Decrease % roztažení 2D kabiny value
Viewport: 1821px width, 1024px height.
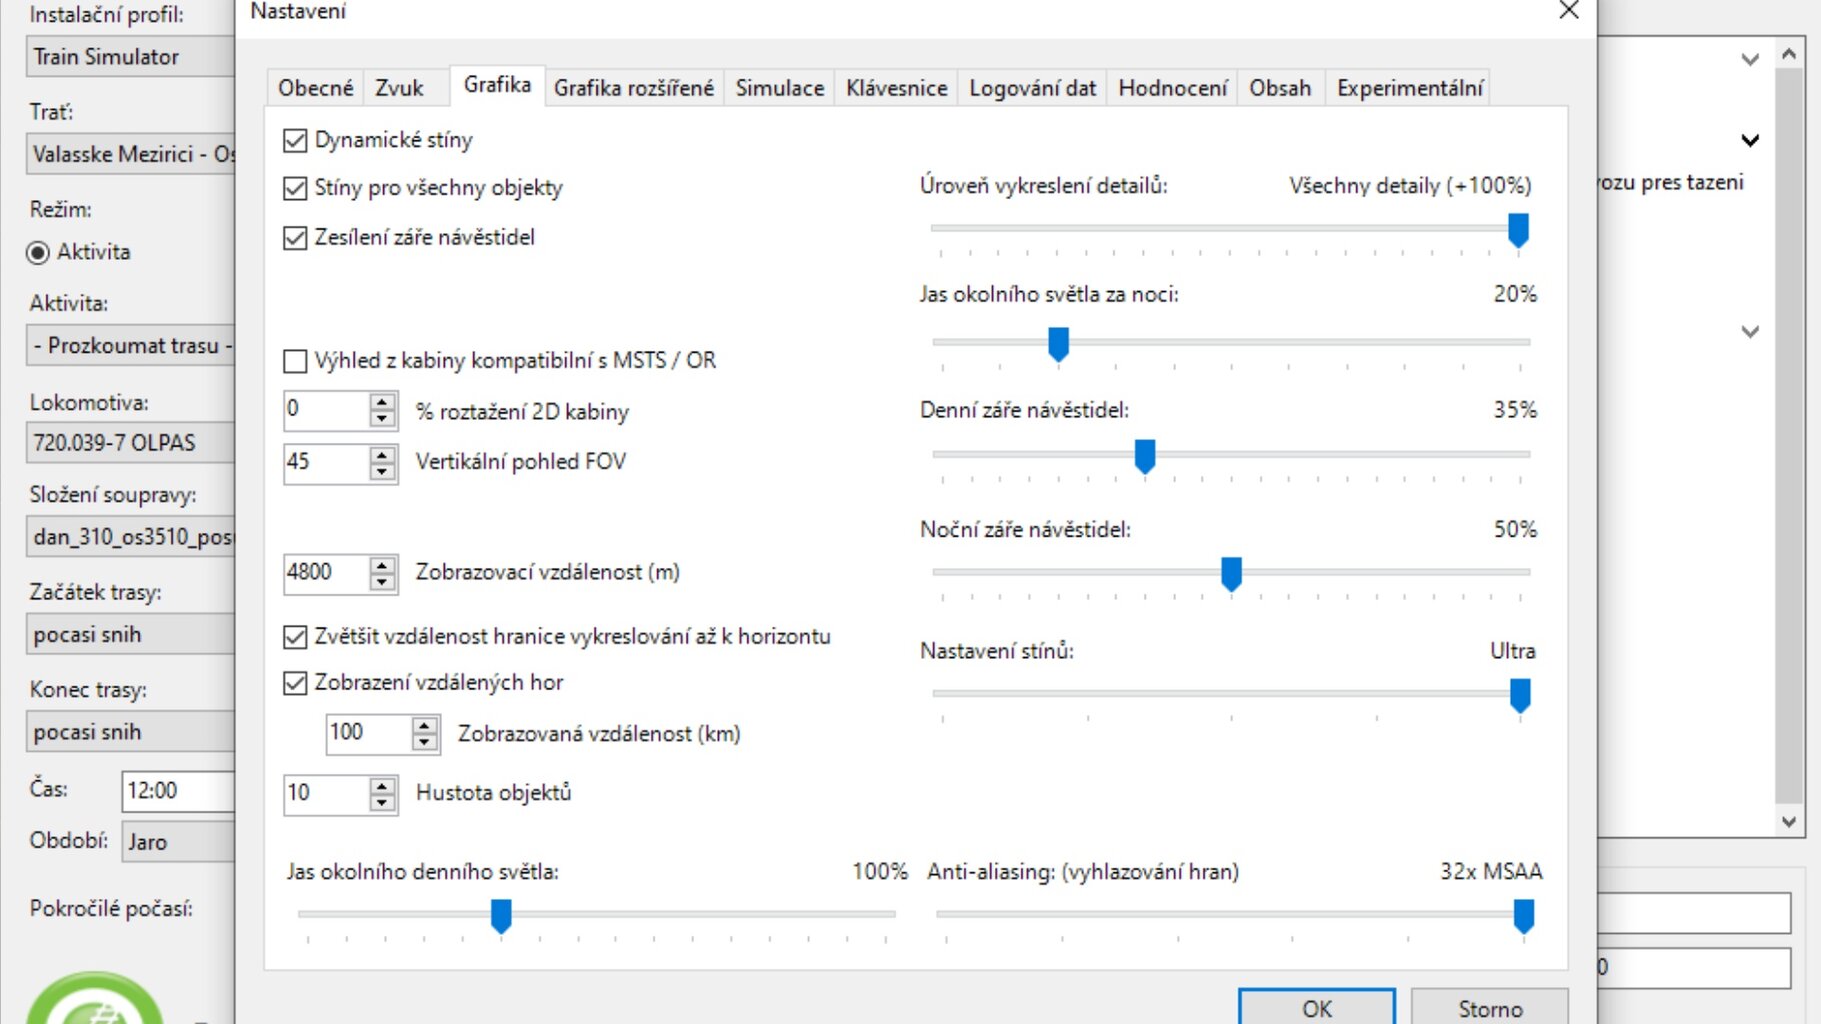point(382,419)
